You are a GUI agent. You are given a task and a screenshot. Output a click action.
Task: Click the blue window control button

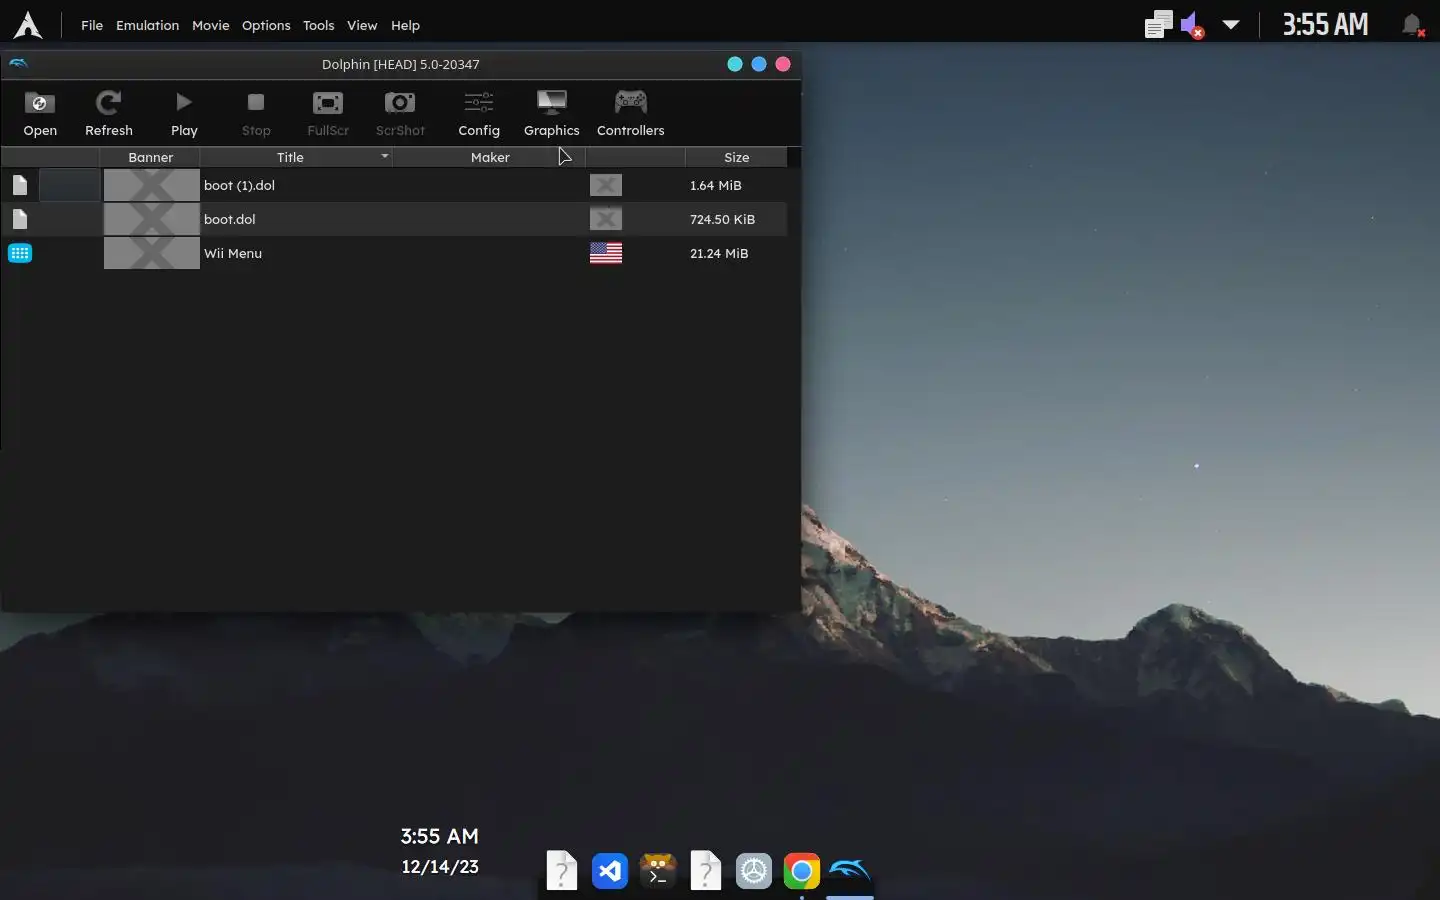tap(759, 64)
